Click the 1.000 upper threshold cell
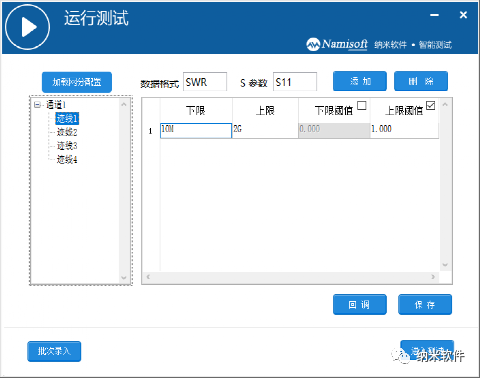This screenshot has width=480, height=378. click(404, 130)
